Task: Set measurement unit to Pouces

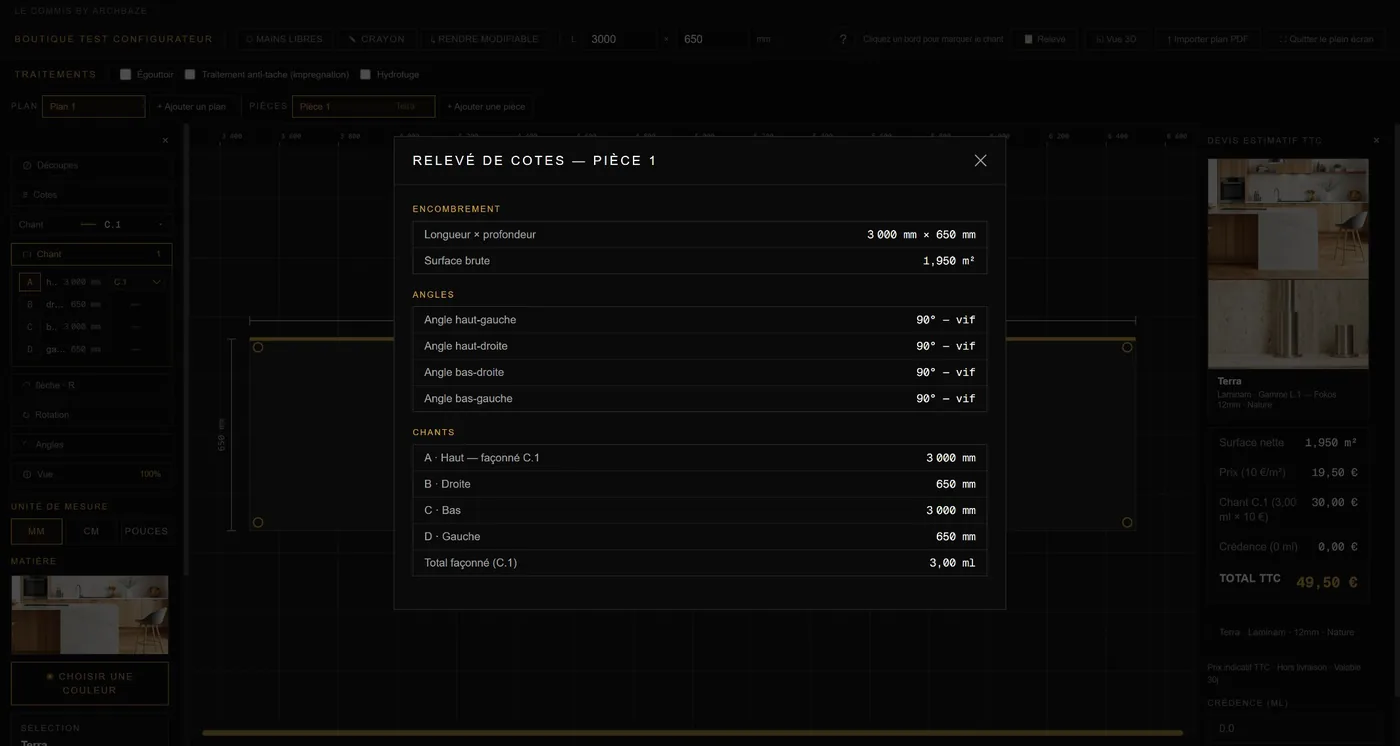Action: [x=146, y=531]
